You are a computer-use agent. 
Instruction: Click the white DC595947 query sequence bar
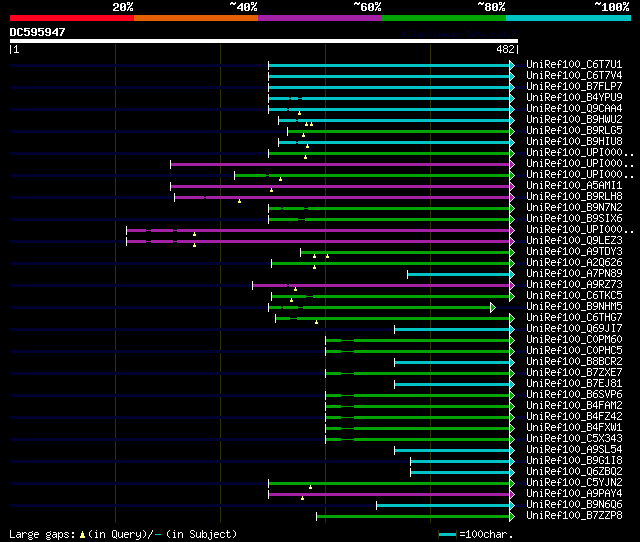[264, 41]
